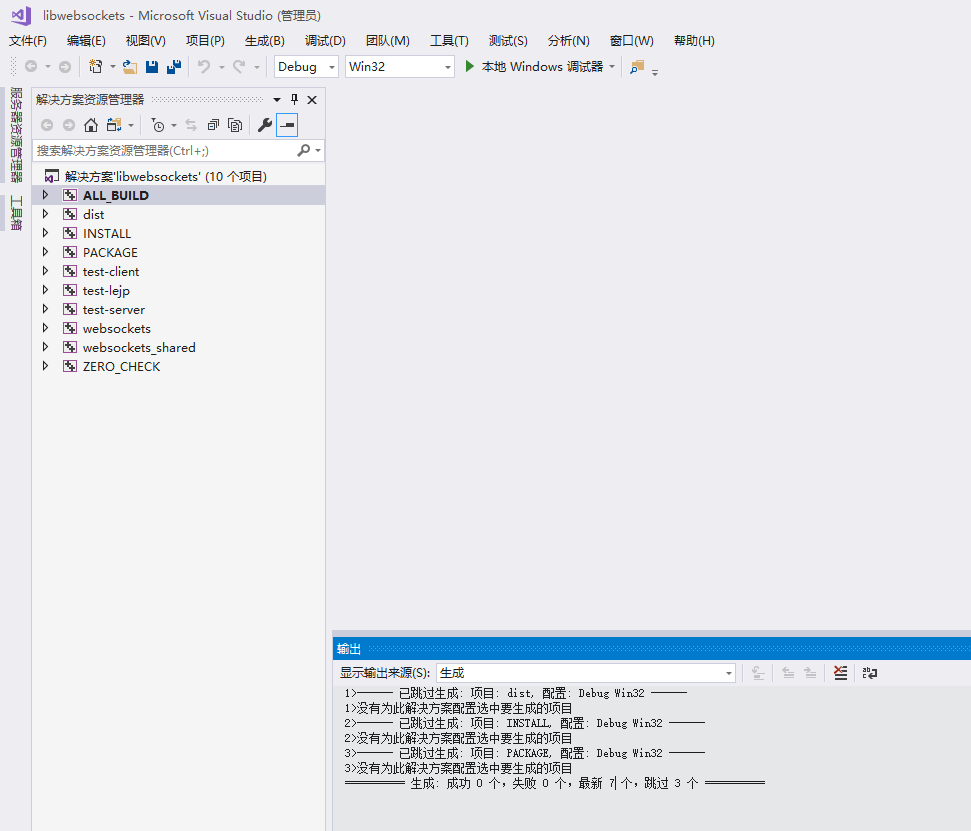Select the PACKAGE project row
Screen dimensions: 971x831
tap(178, 252)
